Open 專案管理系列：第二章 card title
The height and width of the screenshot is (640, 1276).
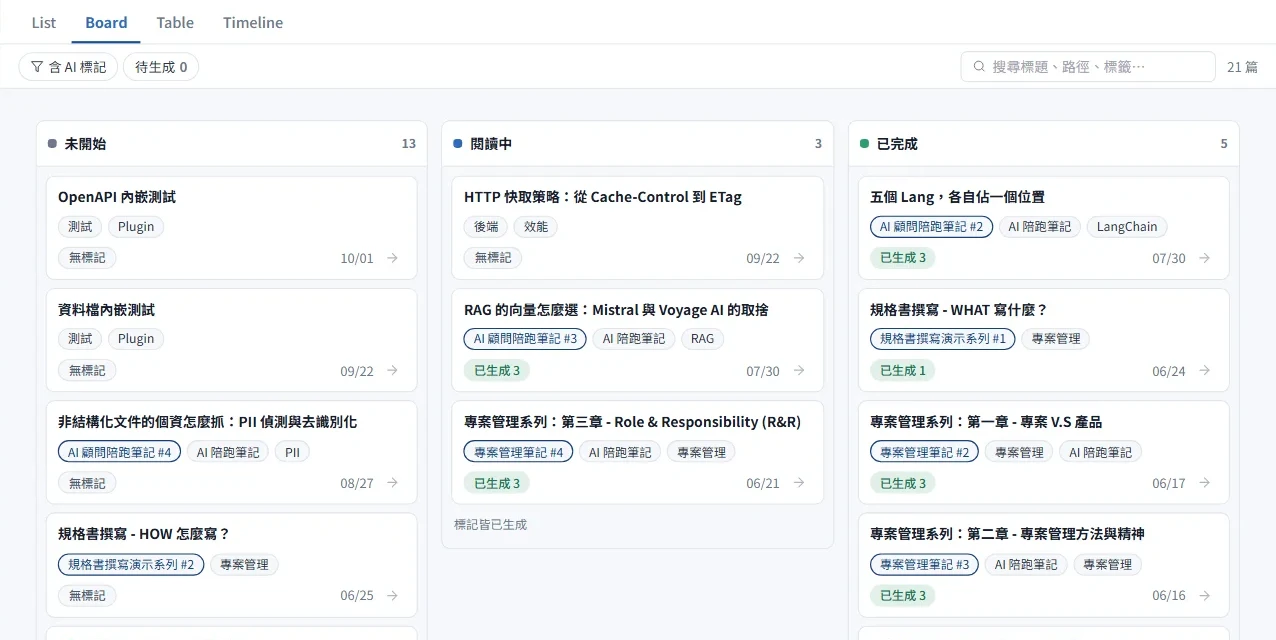[1007, 534]
